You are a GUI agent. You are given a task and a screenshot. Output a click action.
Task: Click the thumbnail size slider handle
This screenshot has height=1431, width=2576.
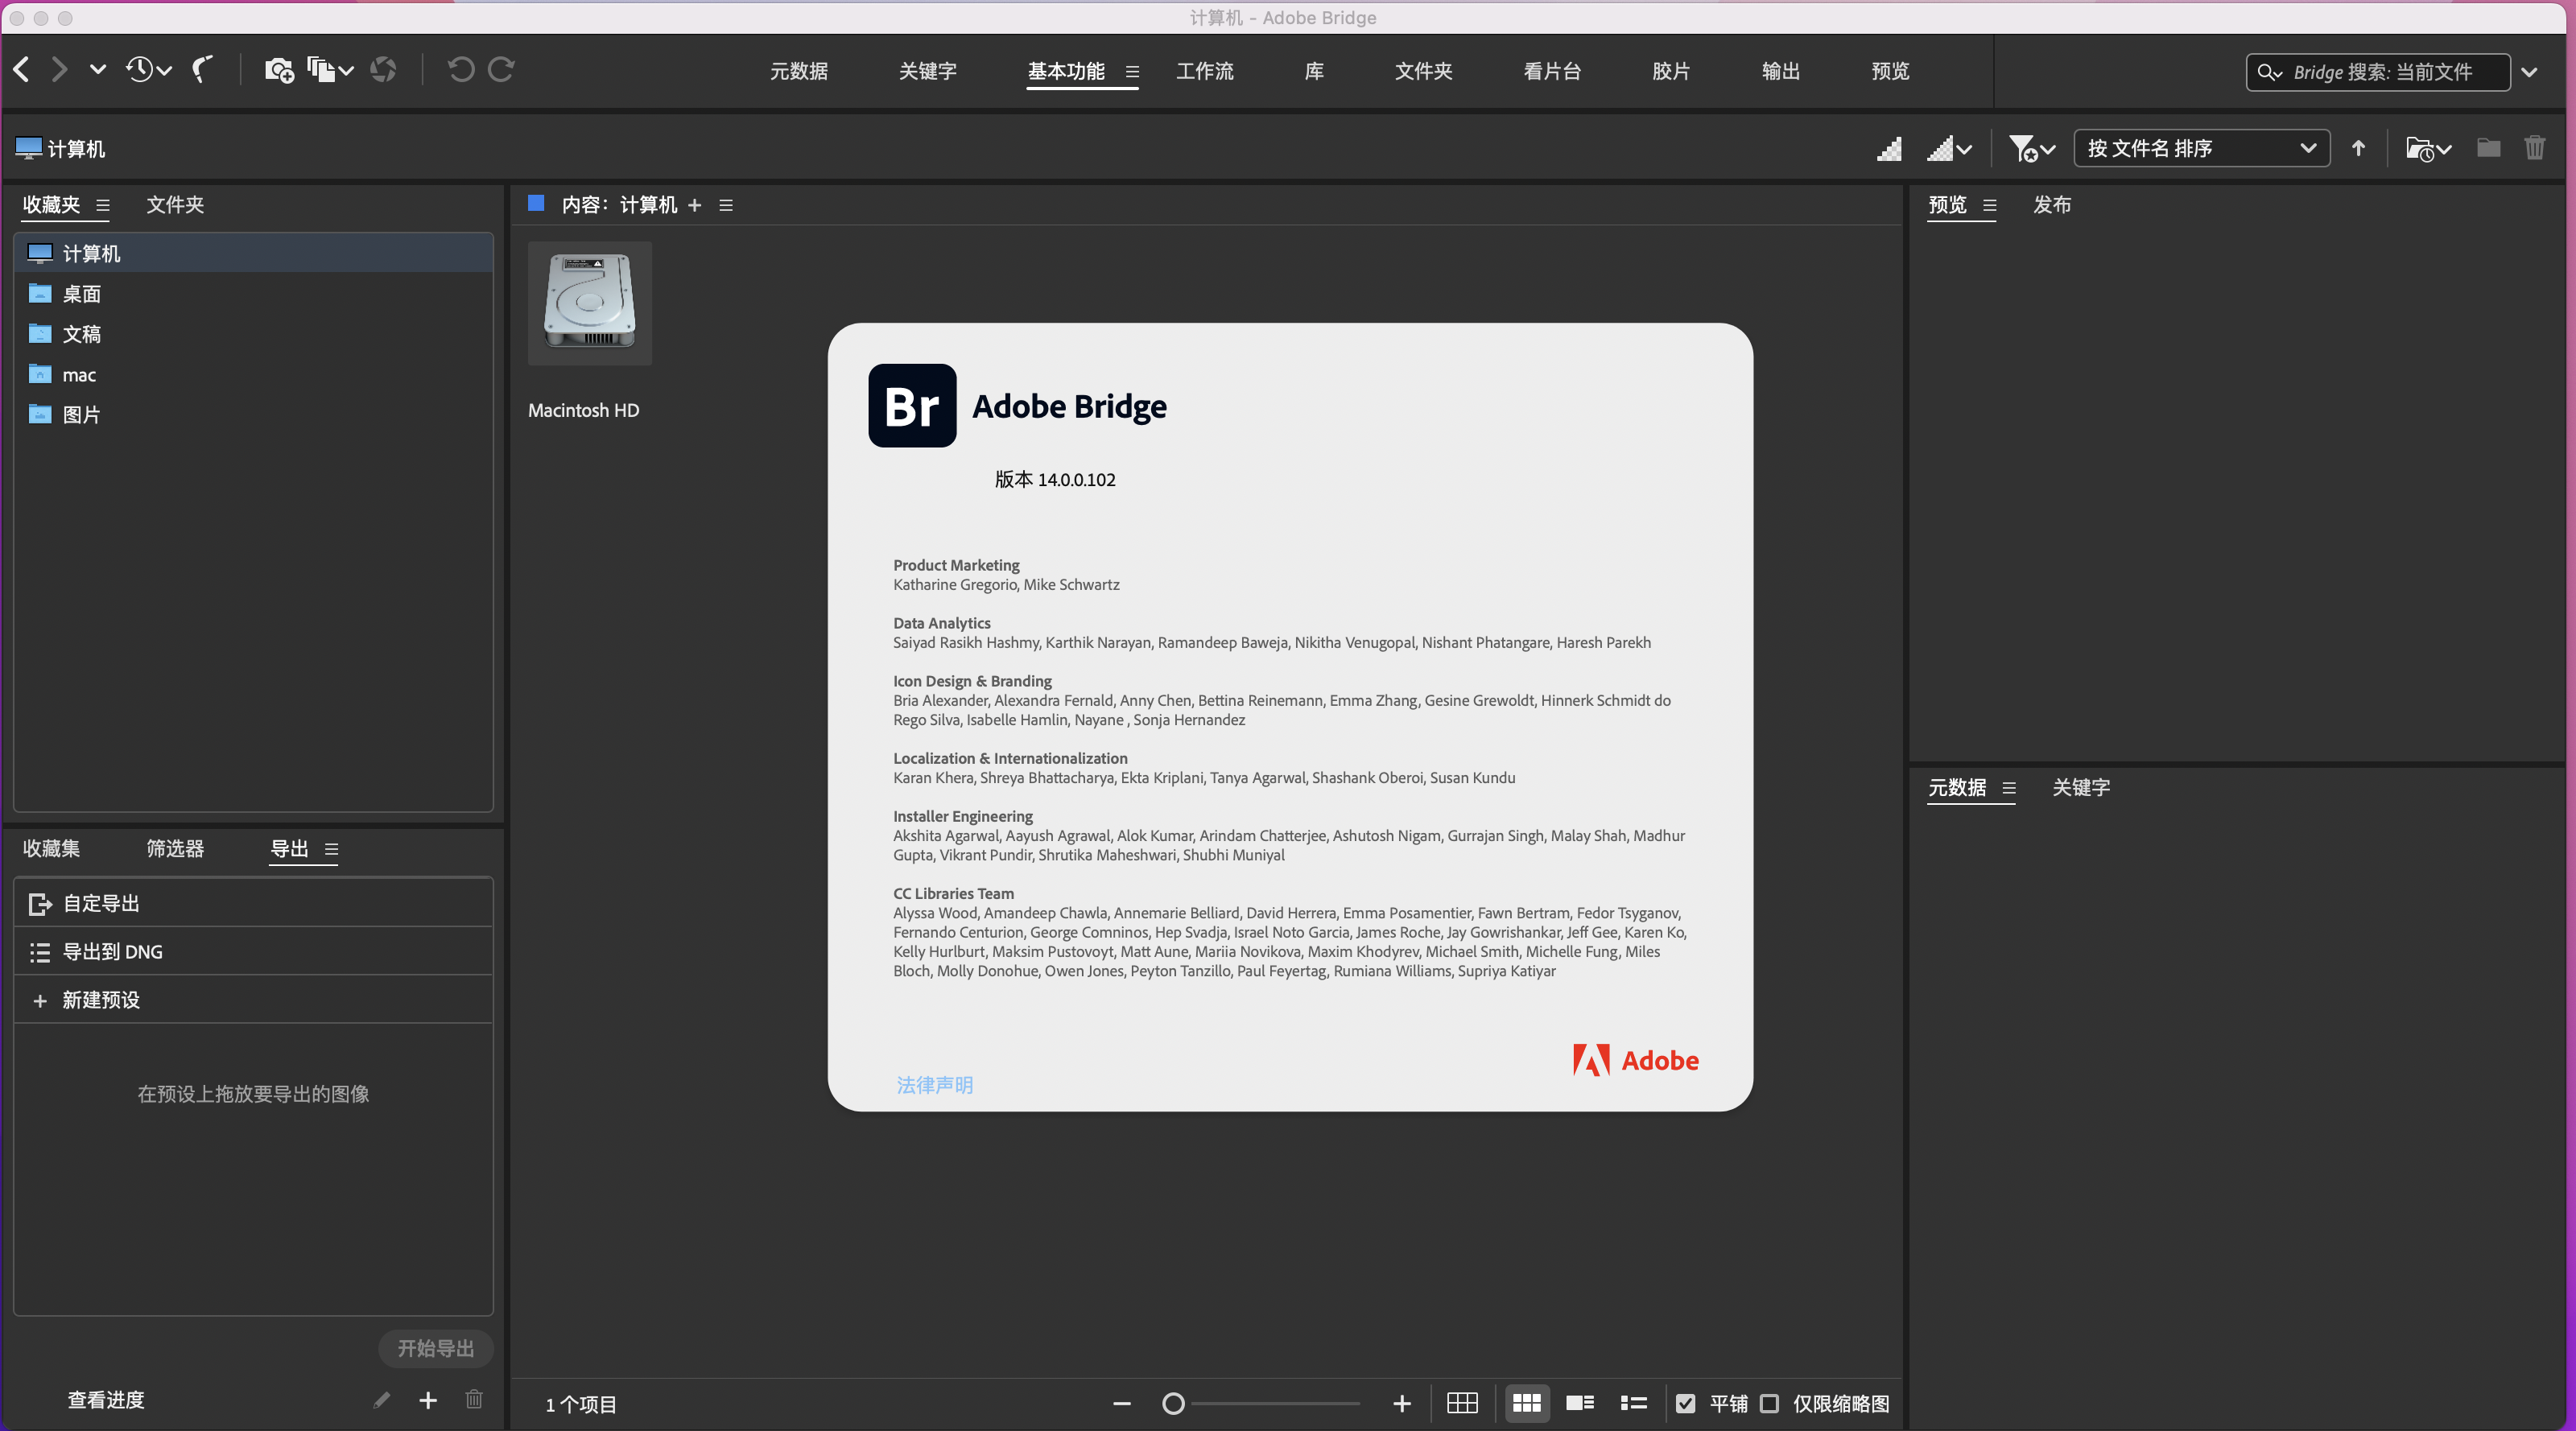[x=1173, y=1404]
